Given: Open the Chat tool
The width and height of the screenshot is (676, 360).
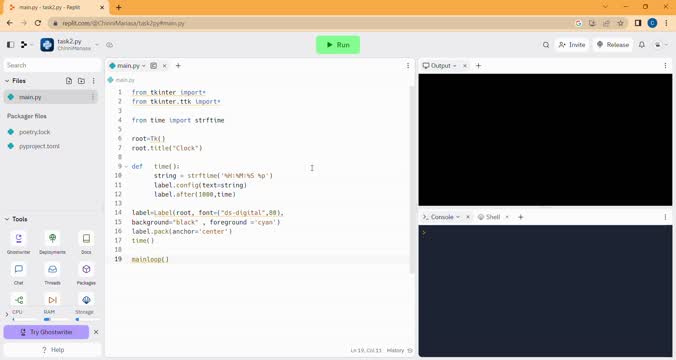Looking at the screenshot, I should [x=19, y=273].
